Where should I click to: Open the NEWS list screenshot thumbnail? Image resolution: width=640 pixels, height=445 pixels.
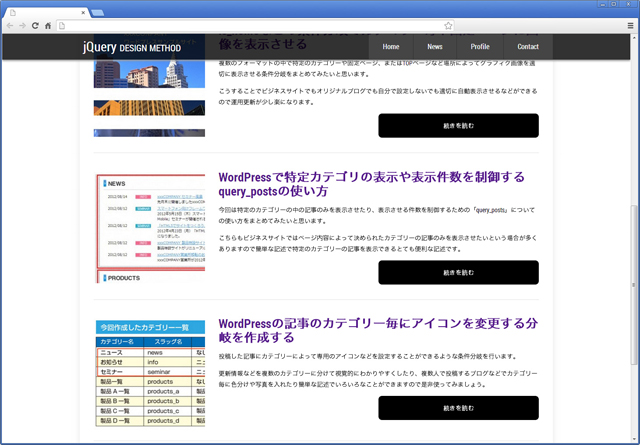pyautogui.click(x=150, y=229)
